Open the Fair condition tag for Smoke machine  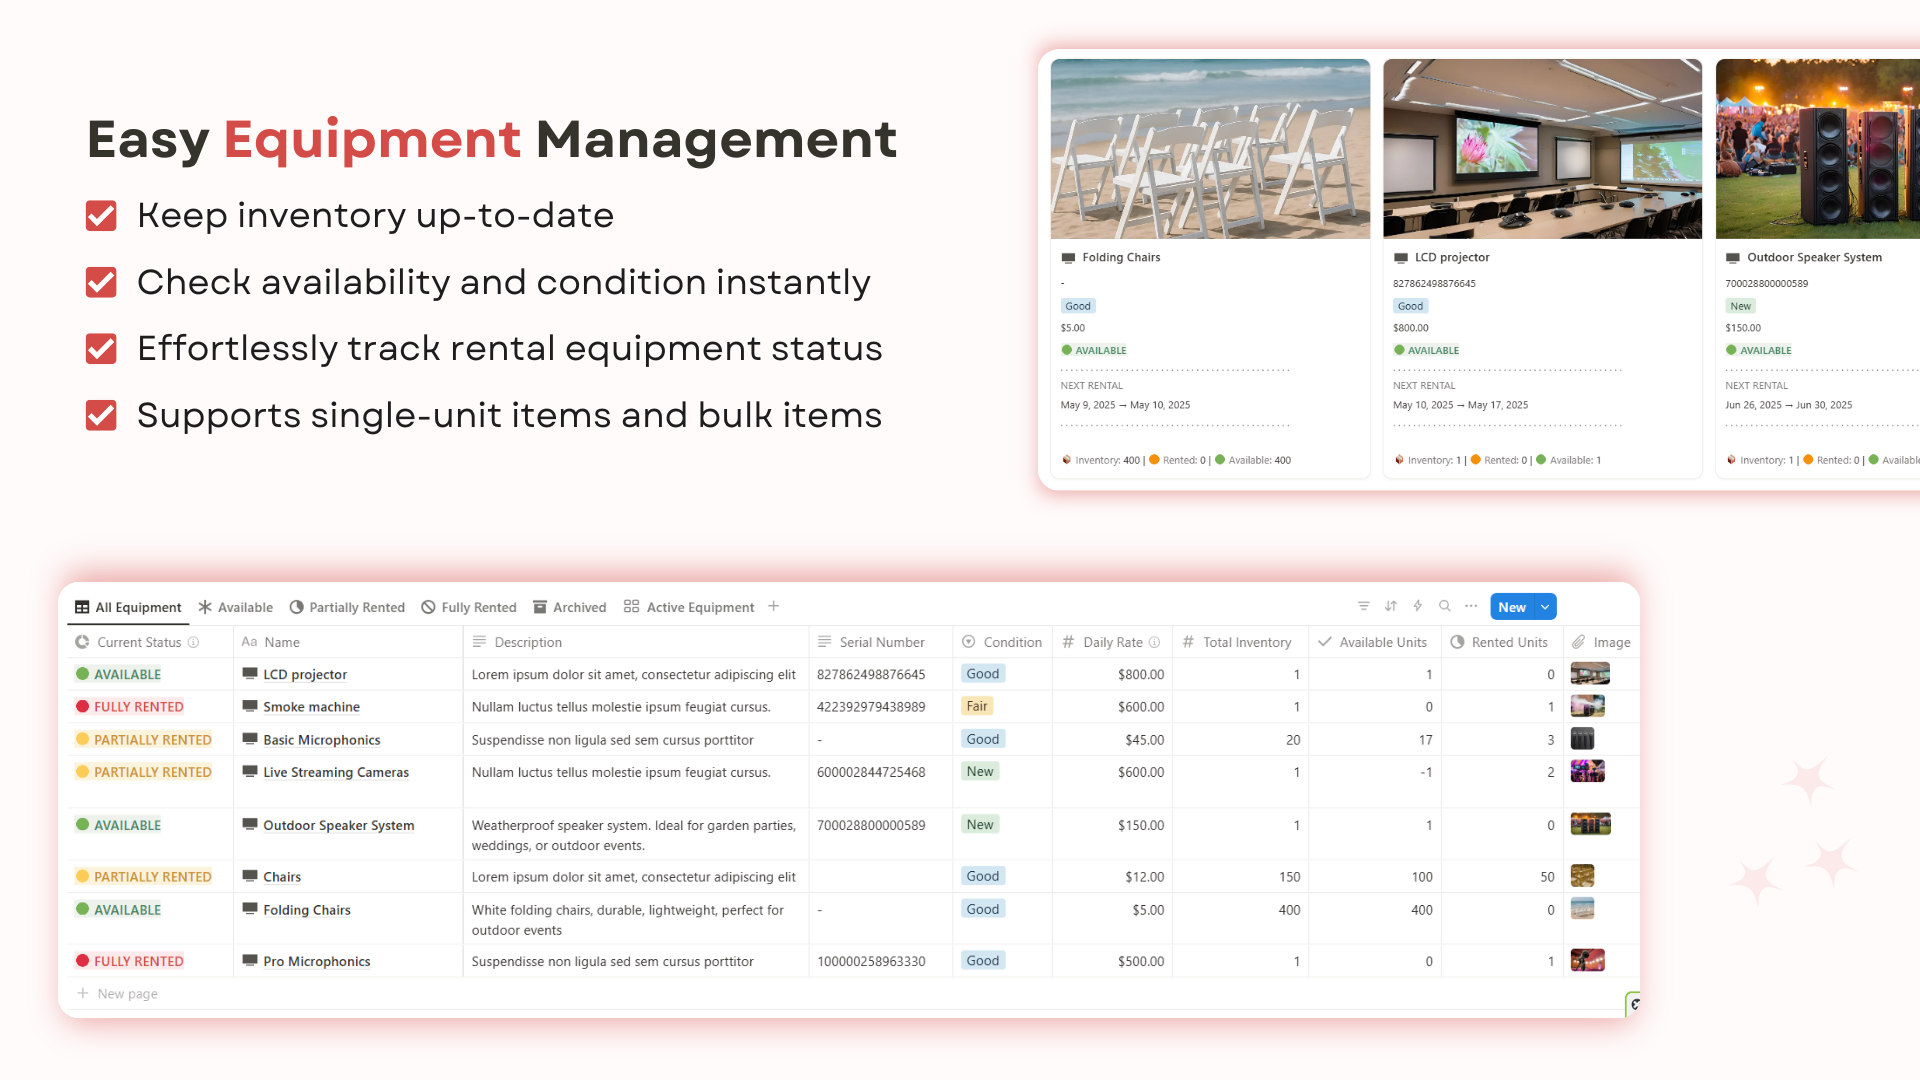[x=976, y=706]
